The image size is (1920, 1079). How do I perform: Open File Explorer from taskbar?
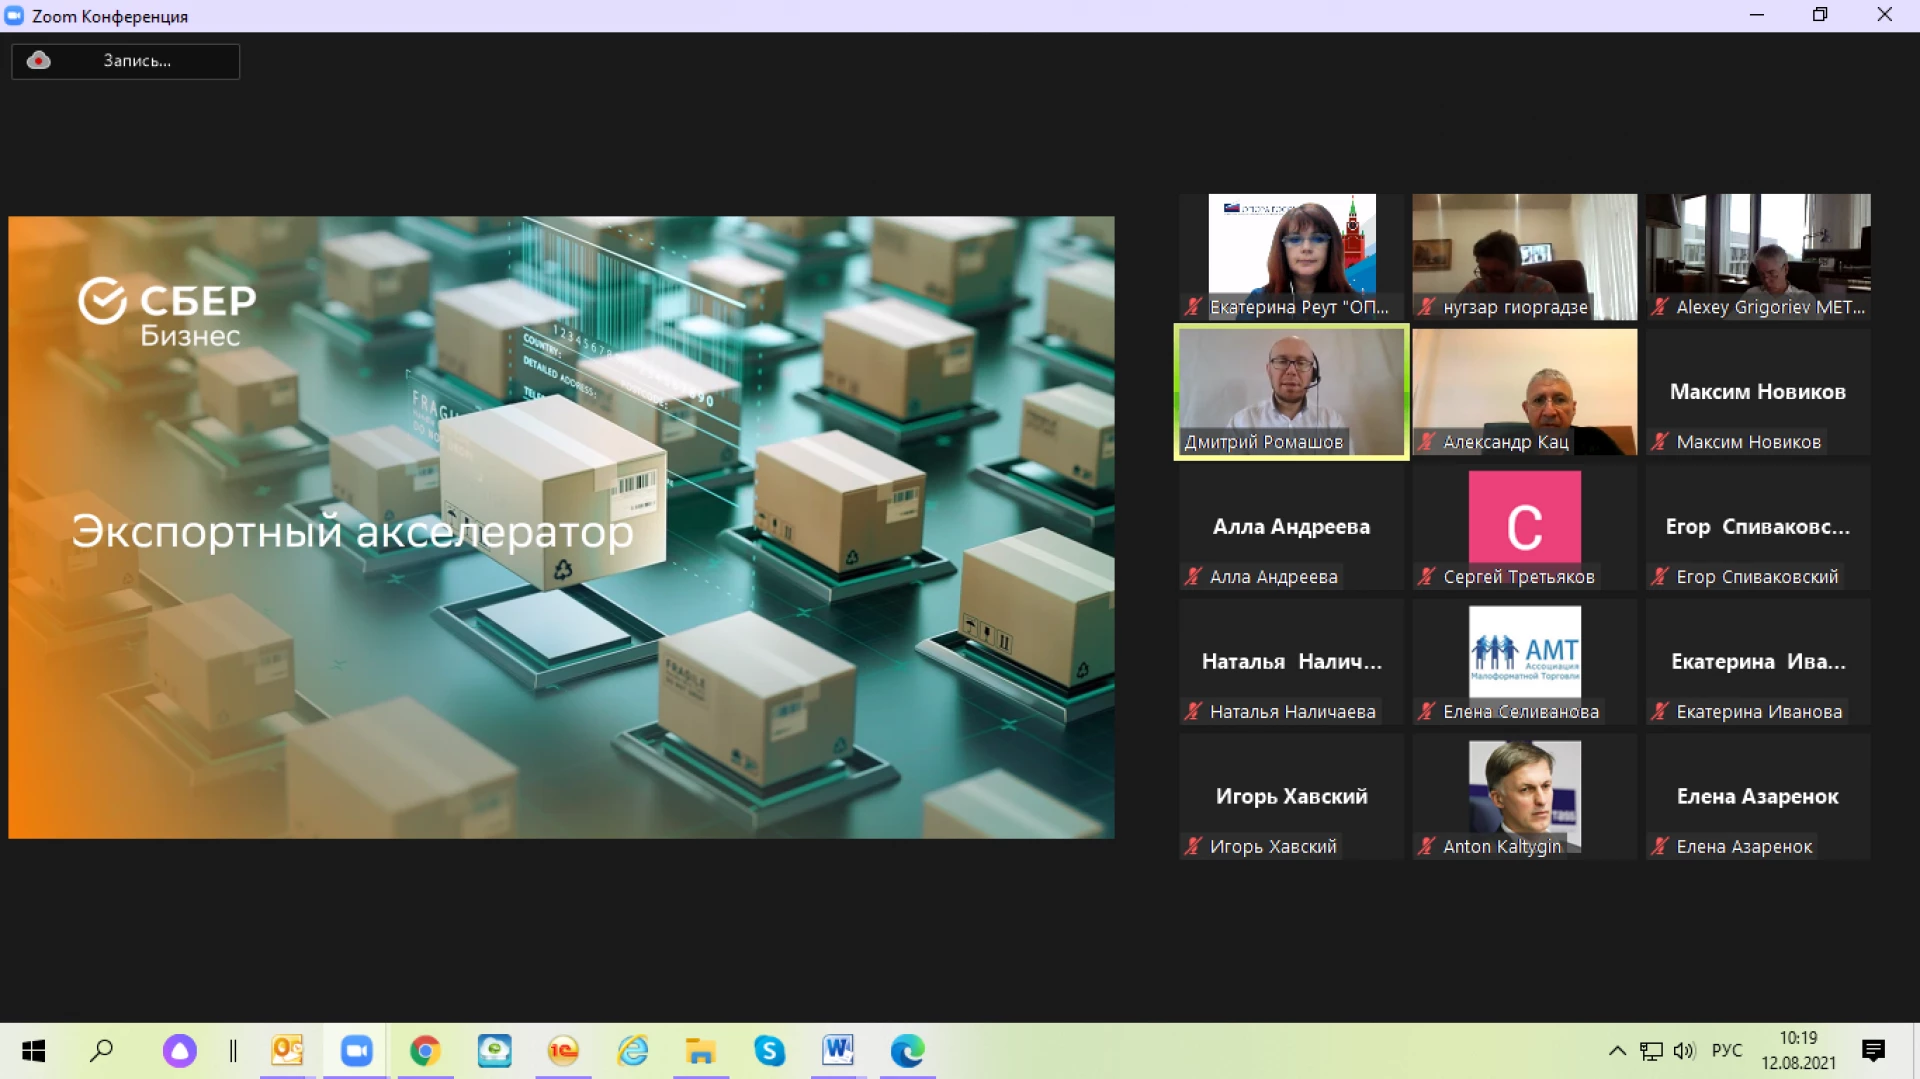pos(700,1051)
